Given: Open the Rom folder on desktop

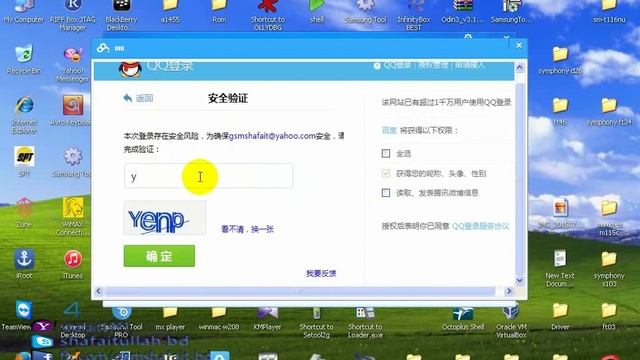Looking at the screenshot, I should coord(219,11).
